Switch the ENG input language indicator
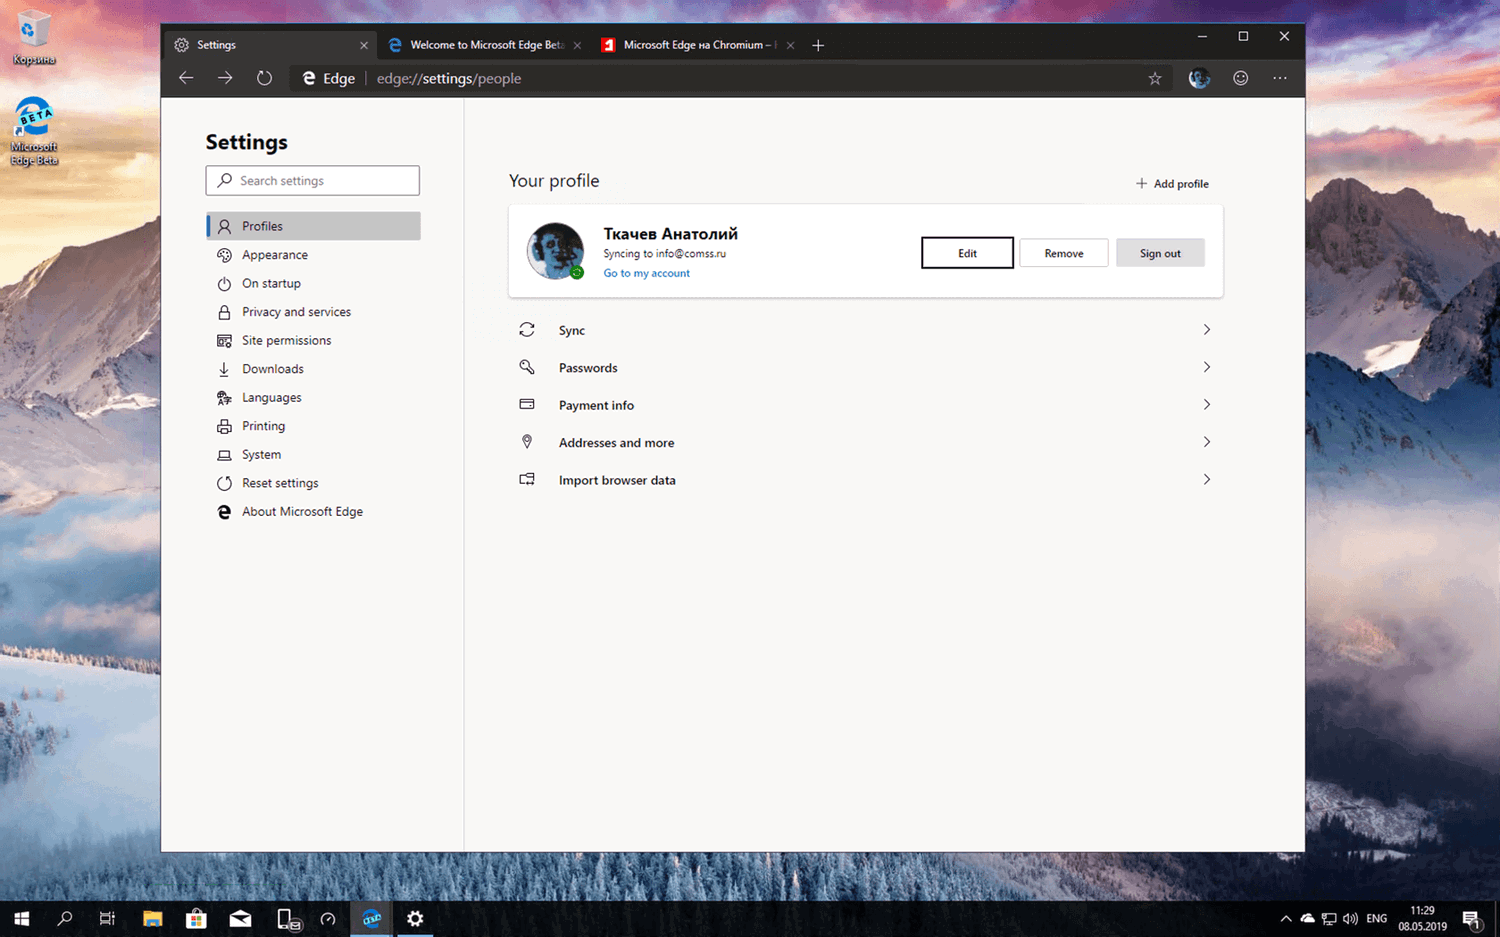The width and height of the screenshot is (1500, 937). pyautogui.click(x=1377, y=918)
